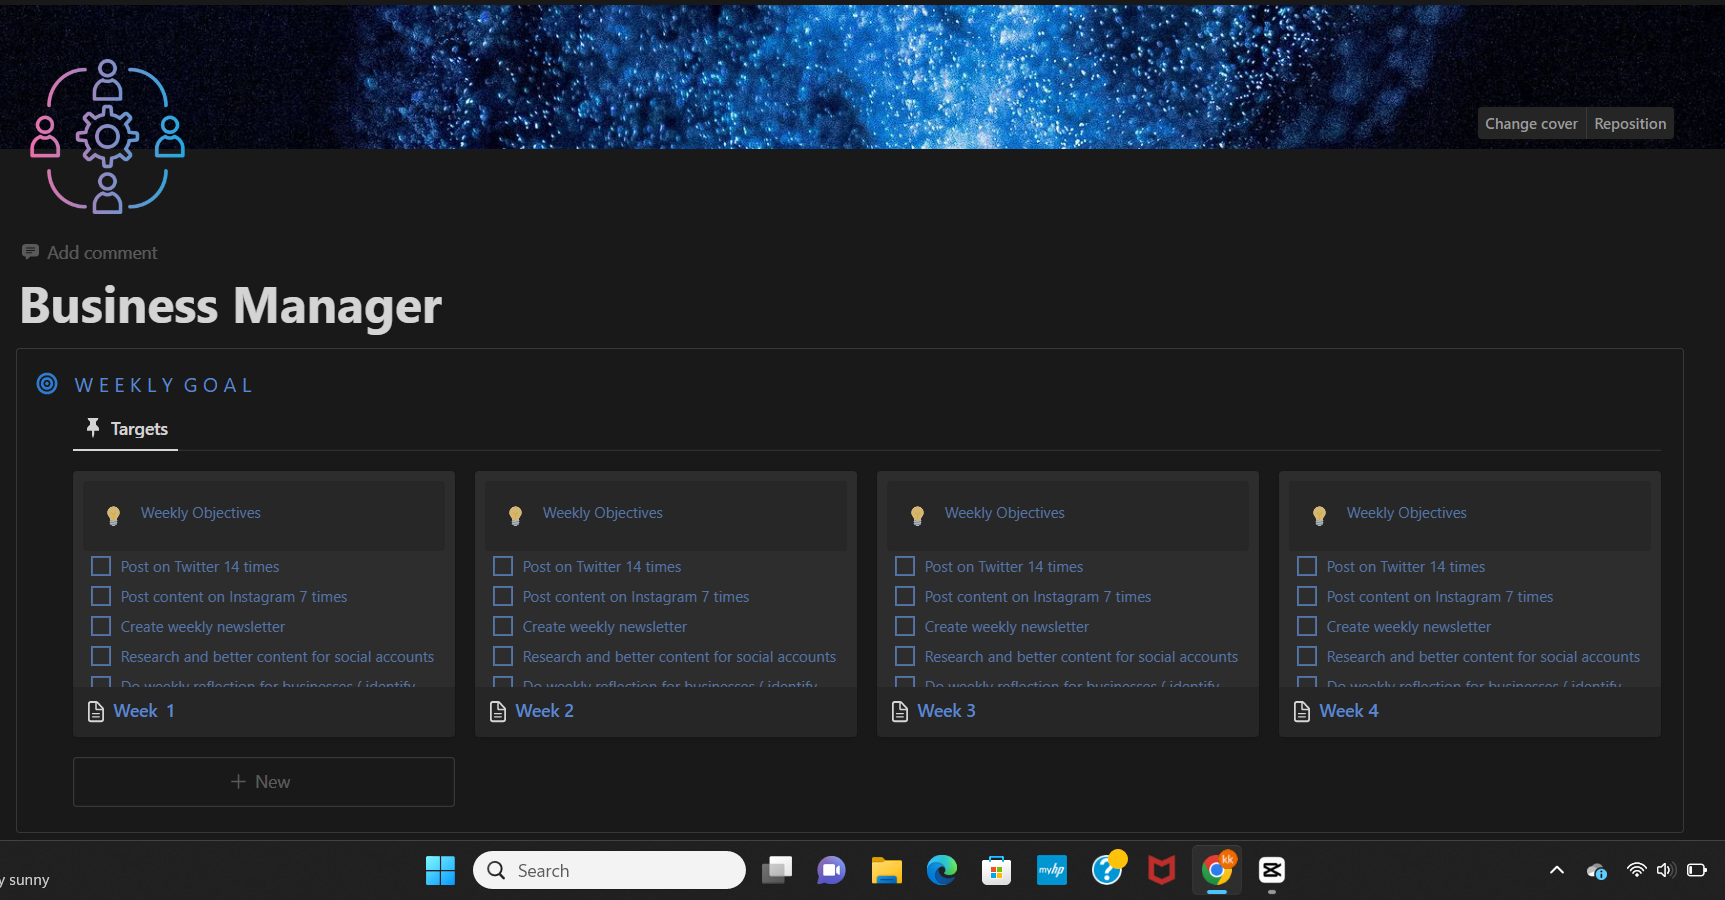This screenshot has width=1725, height=900.
Task: Open Microsoft Store from the taskbar
Action: click(x=996, y=870)
